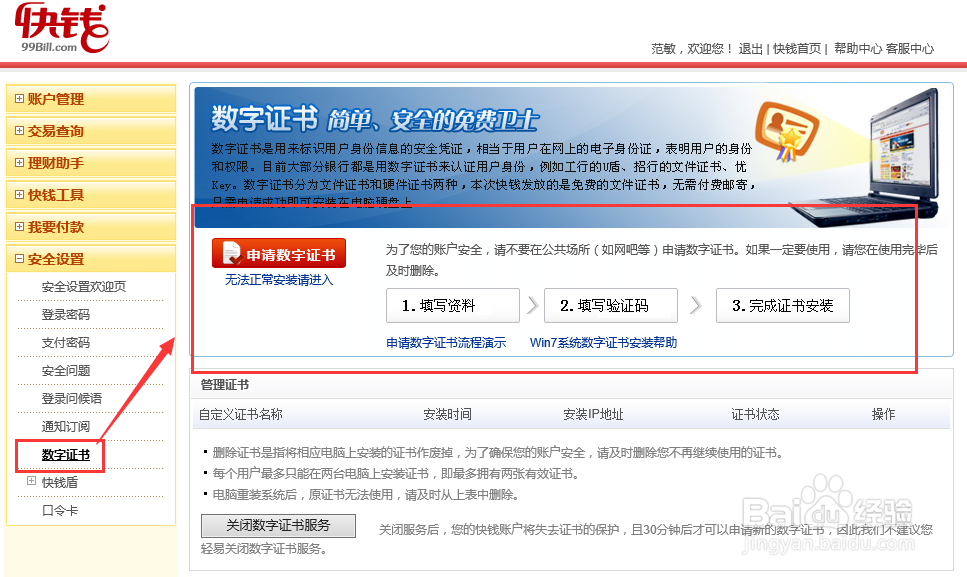
Task: Click the 快钱工具 panel icon
Action: click(x=21, y=195)
